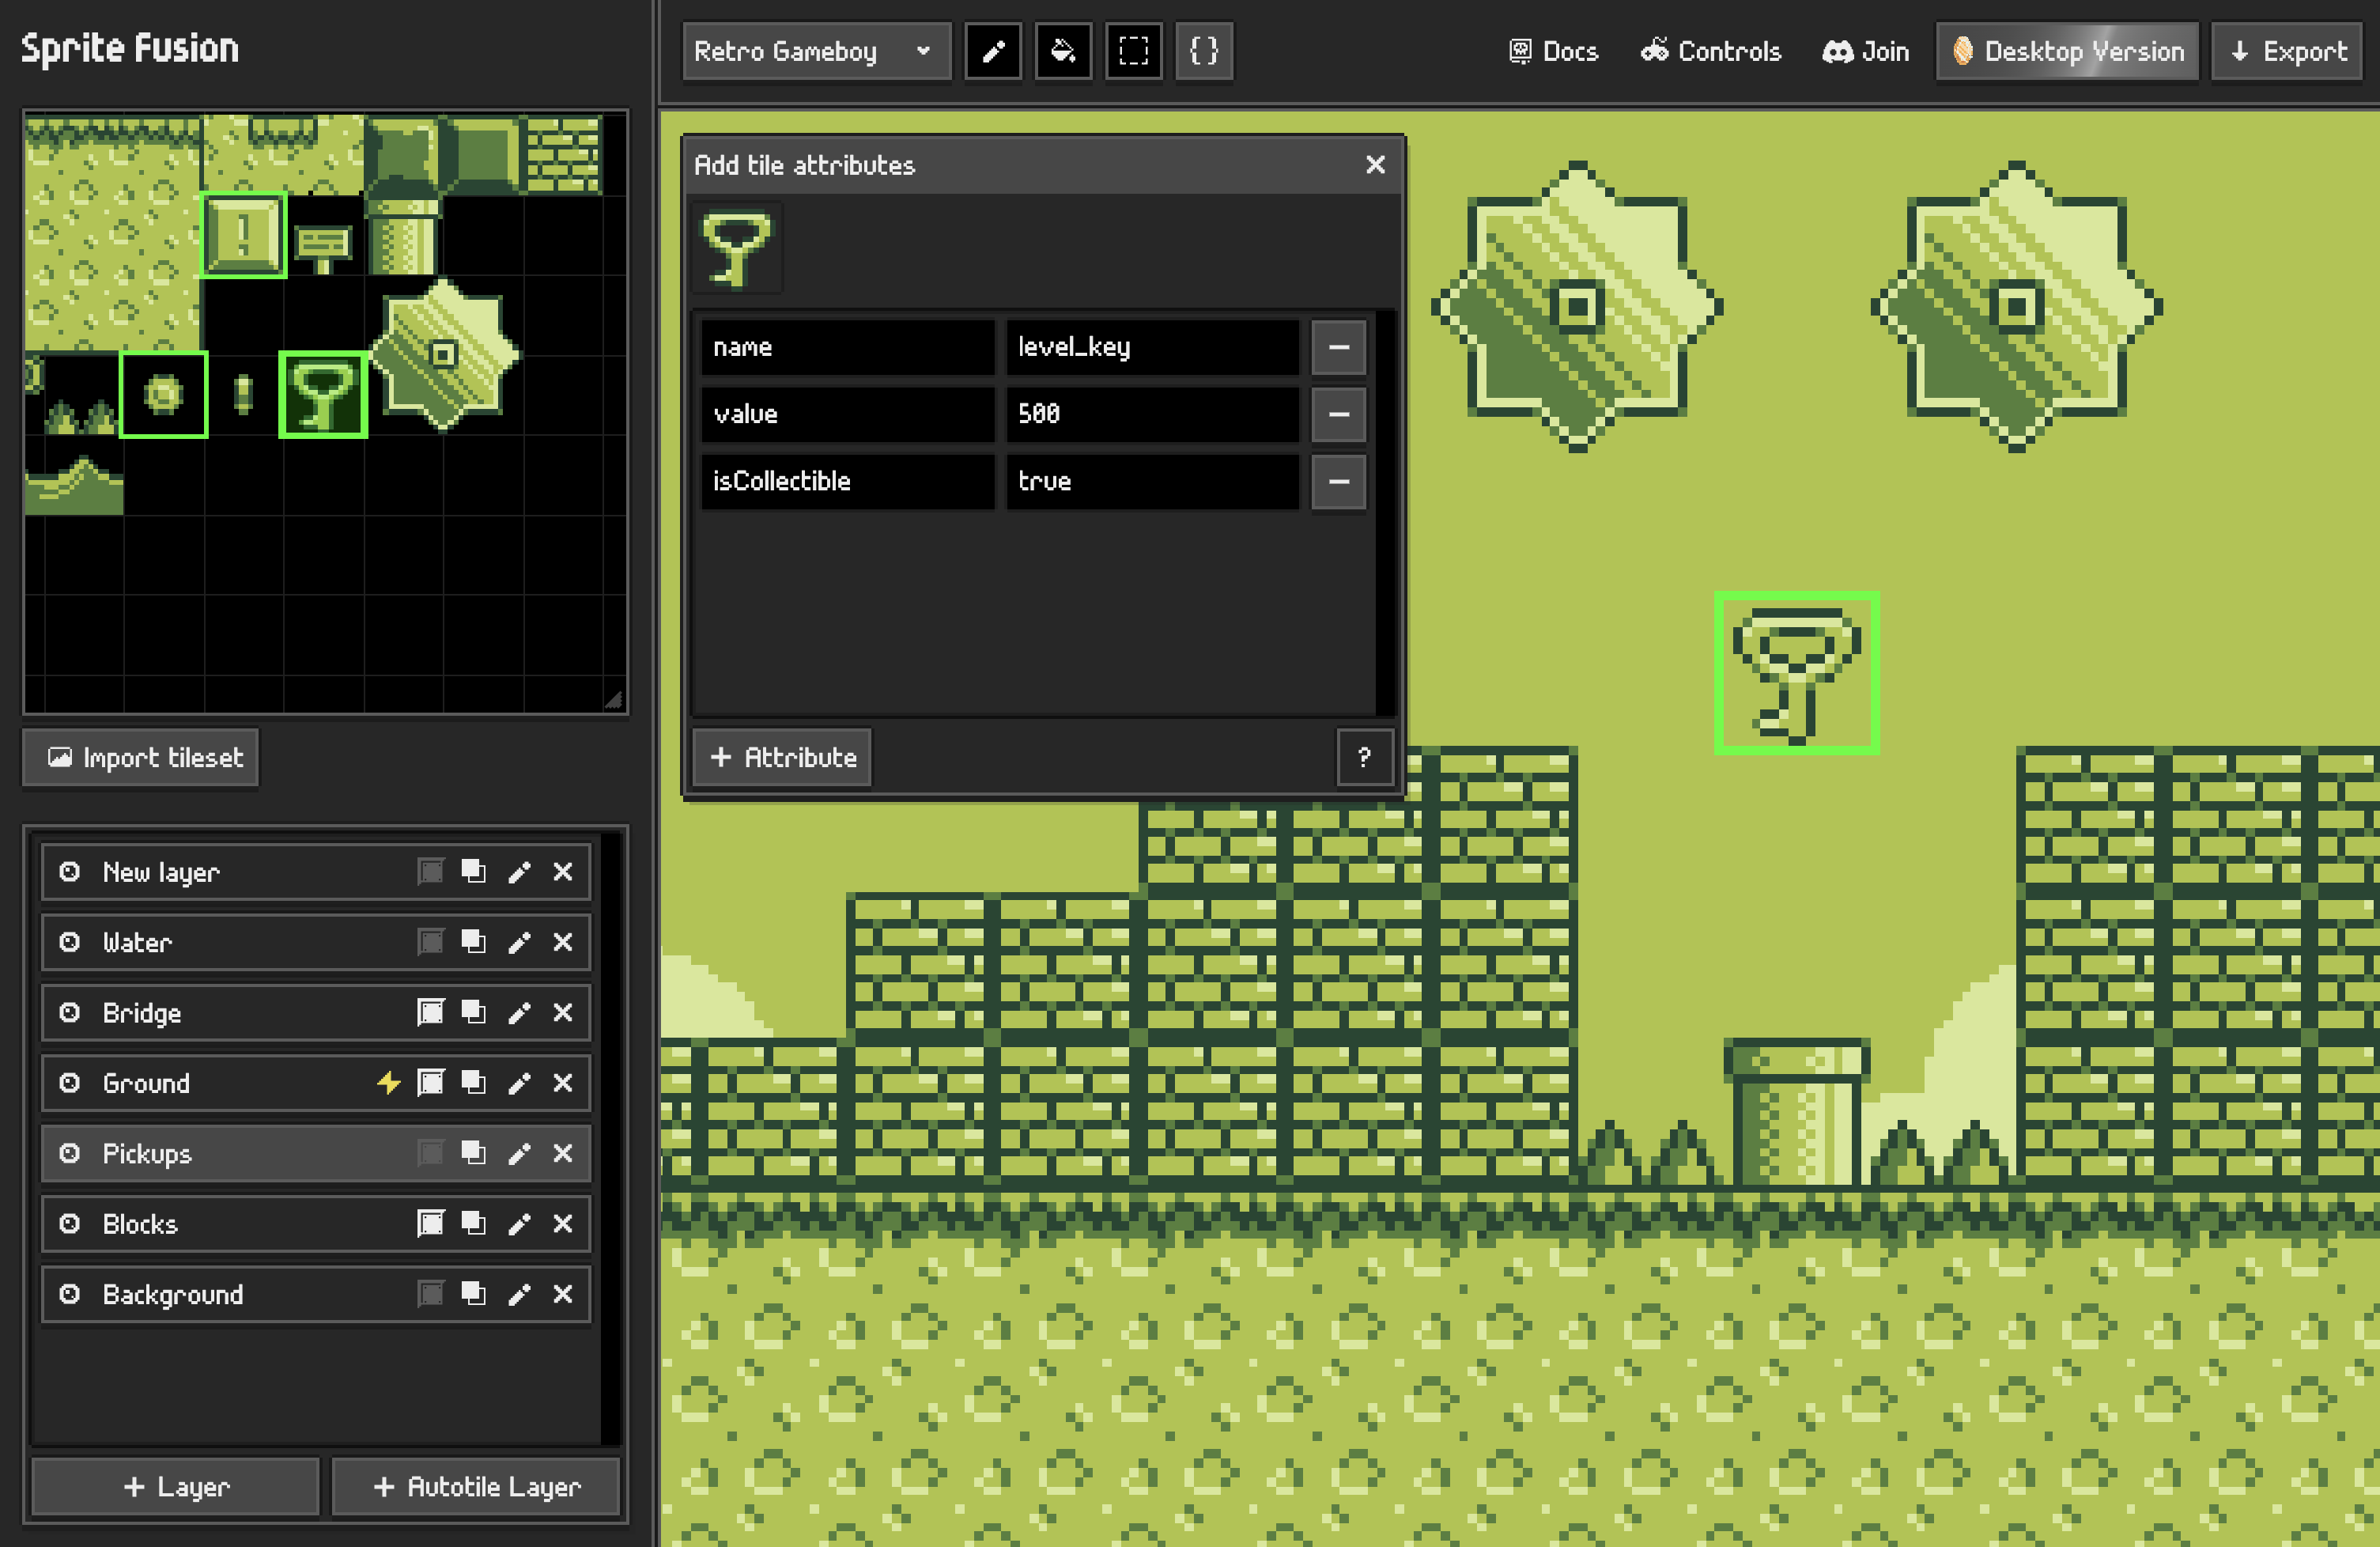Image resolution: width=2380 pixels, height=1547 pixels.
Task: Toggle visibility of Pickups layer
Action: click(69, 1153)
